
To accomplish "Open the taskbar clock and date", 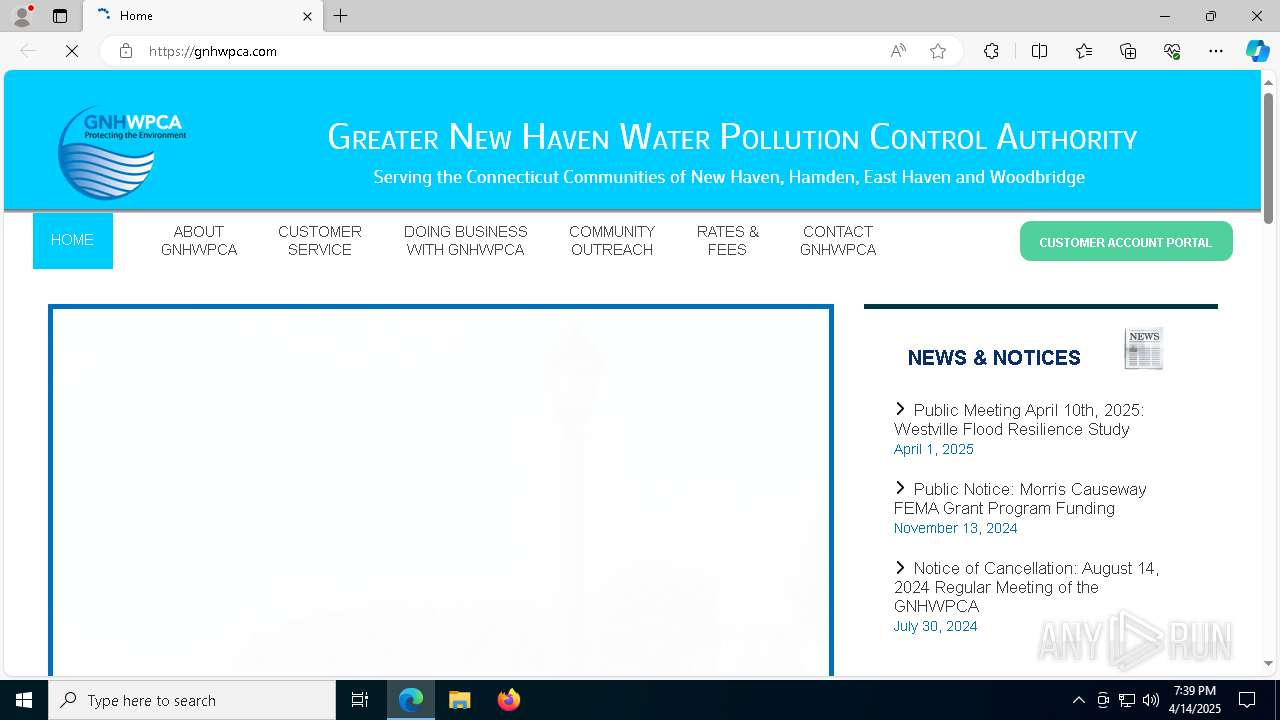I will point(1195,700).
